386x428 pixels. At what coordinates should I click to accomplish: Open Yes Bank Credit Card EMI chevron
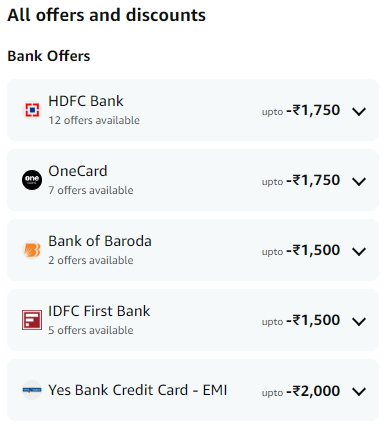point(359,391)
